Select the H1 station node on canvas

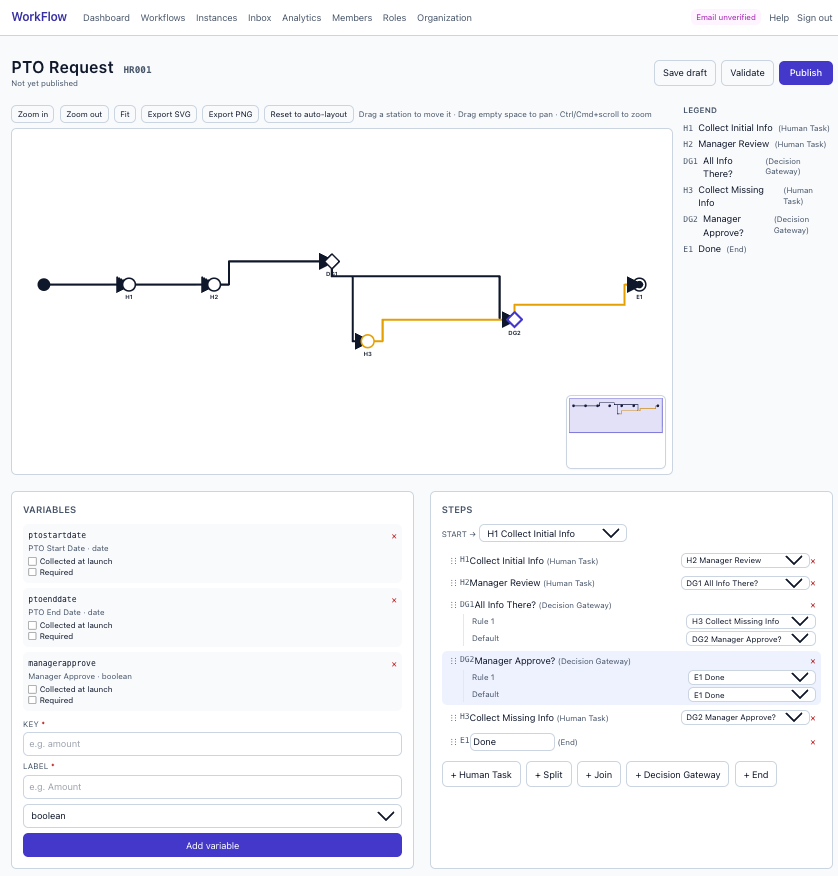coord(129,285)
